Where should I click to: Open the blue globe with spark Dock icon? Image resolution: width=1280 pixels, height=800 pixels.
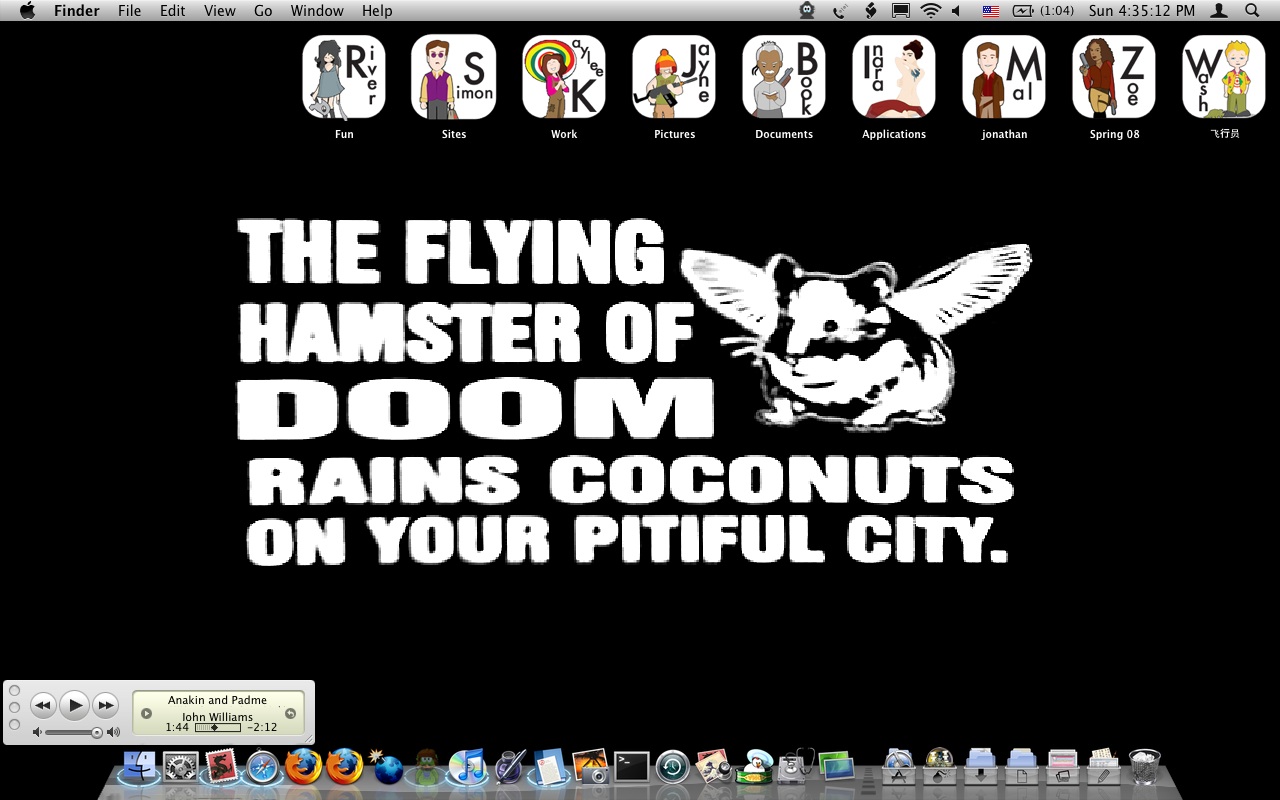[x=386, y=768]
